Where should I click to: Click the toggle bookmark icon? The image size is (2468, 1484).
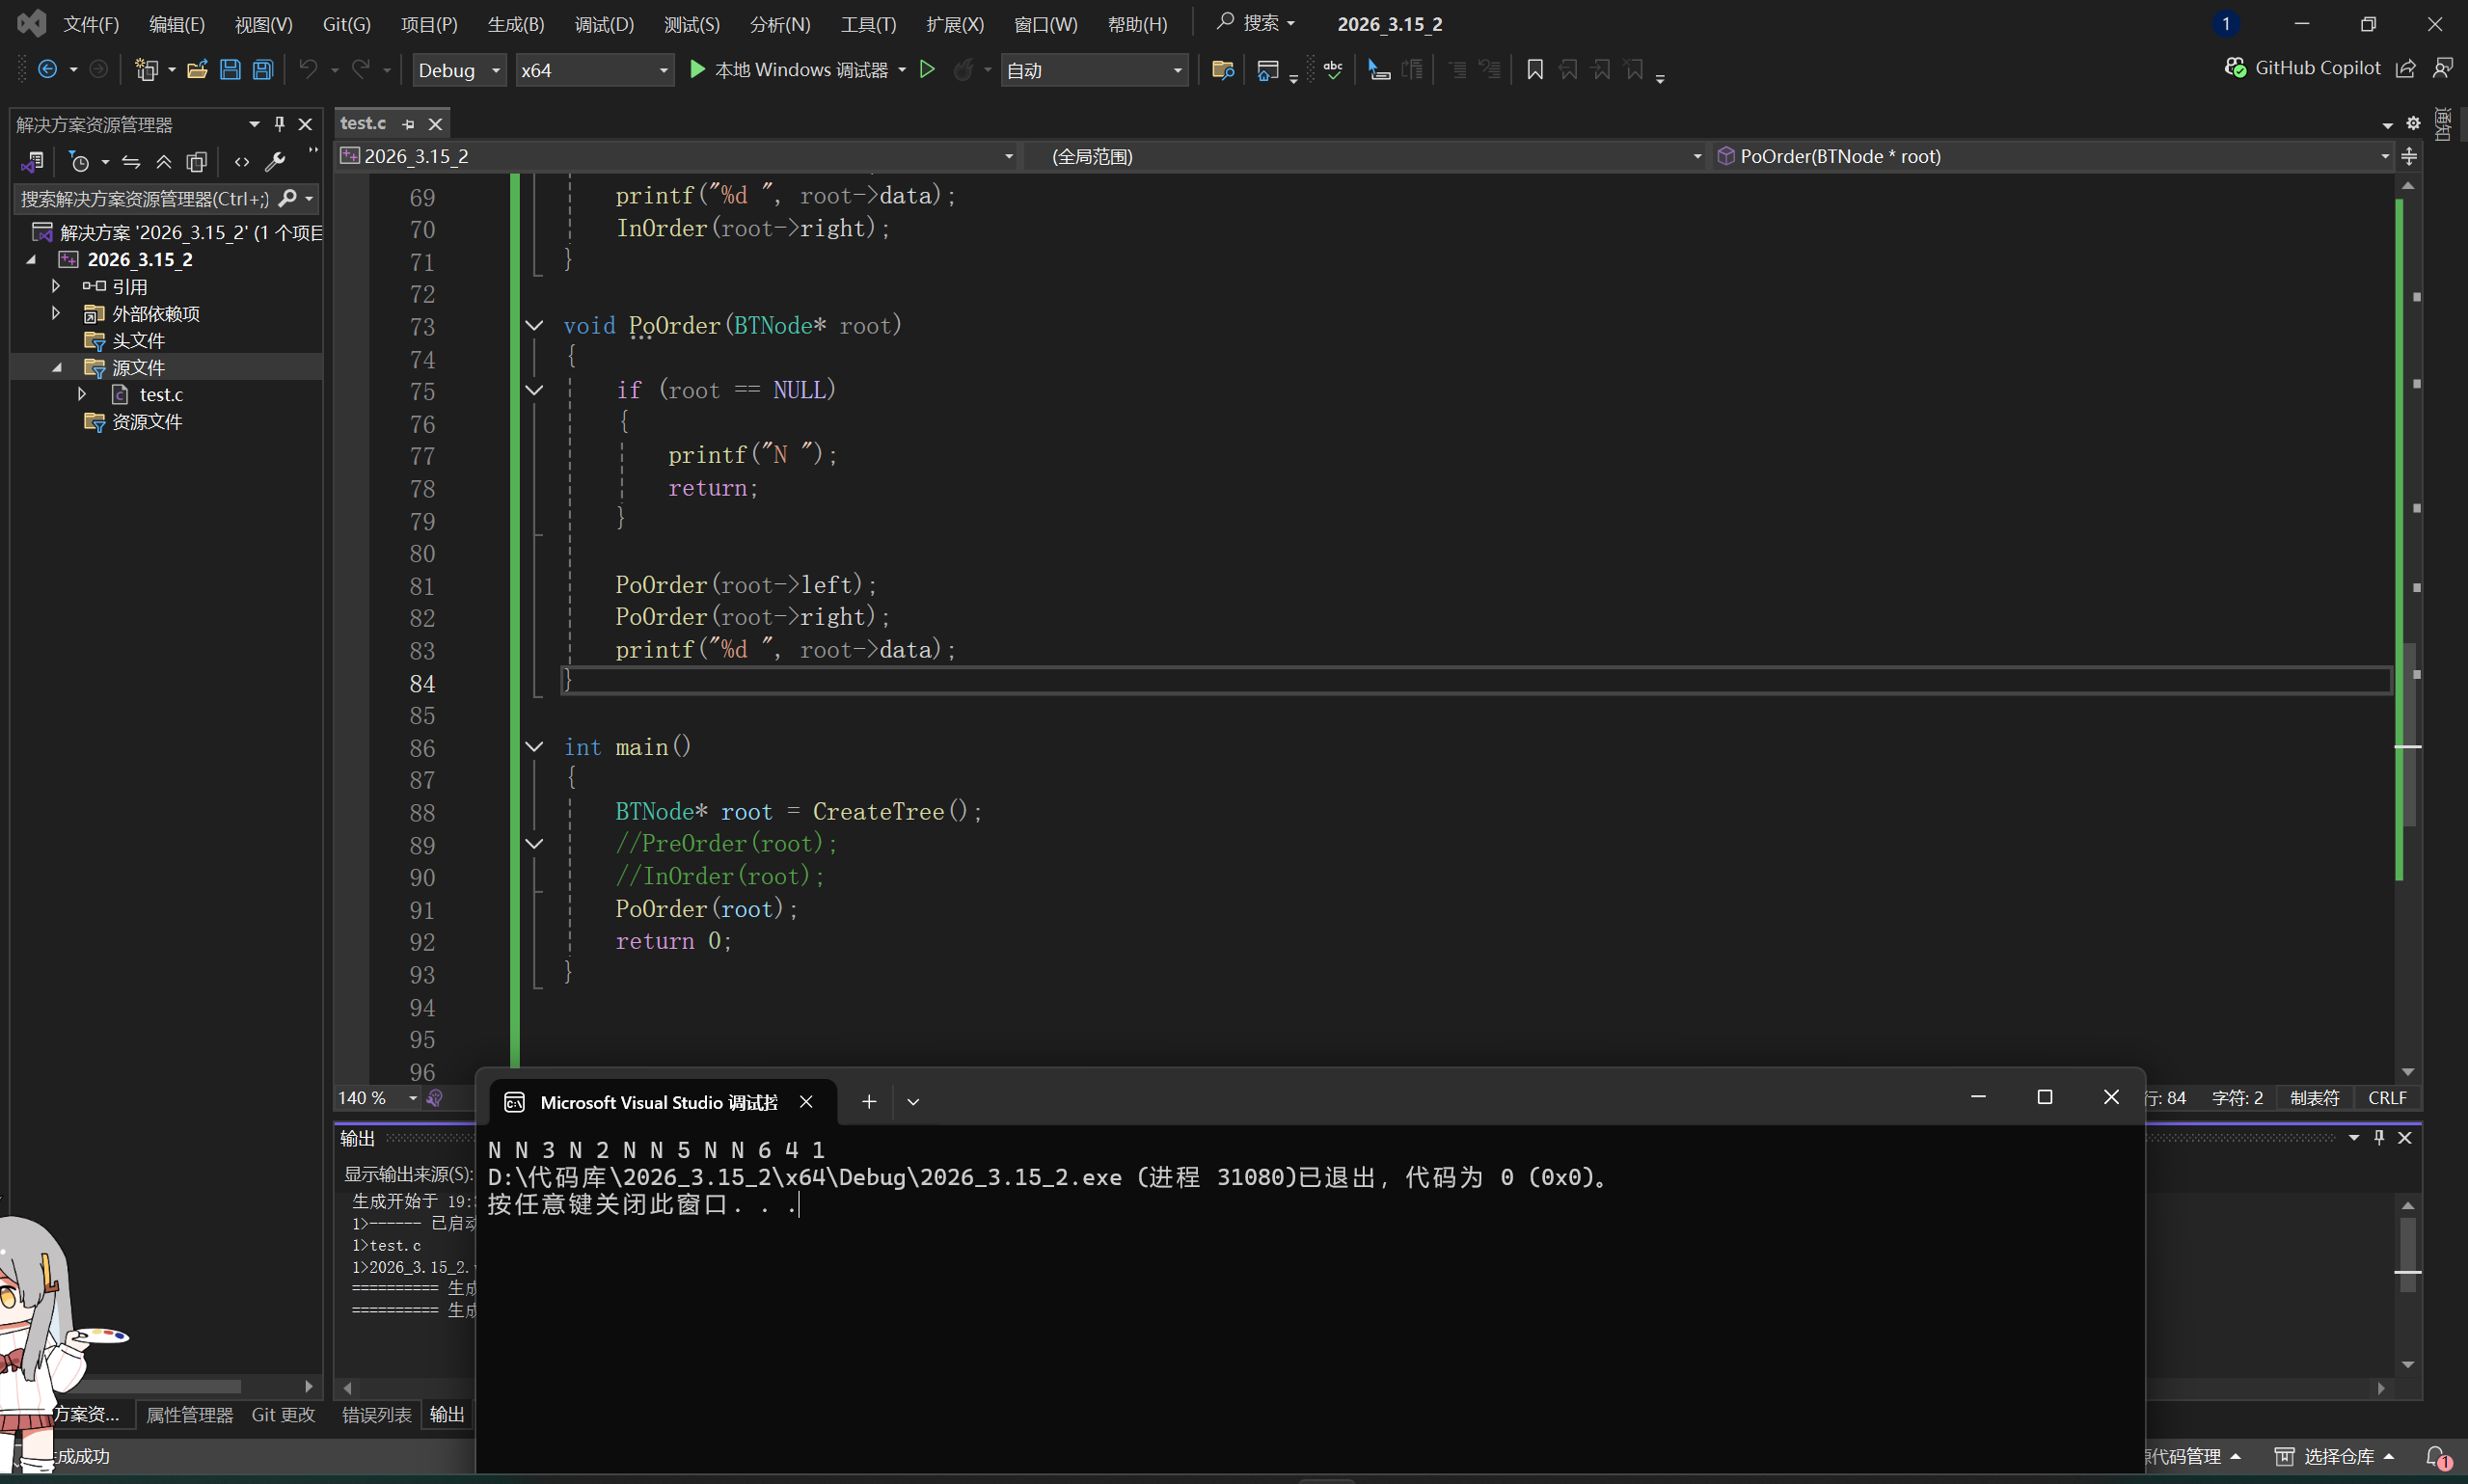1535,69
